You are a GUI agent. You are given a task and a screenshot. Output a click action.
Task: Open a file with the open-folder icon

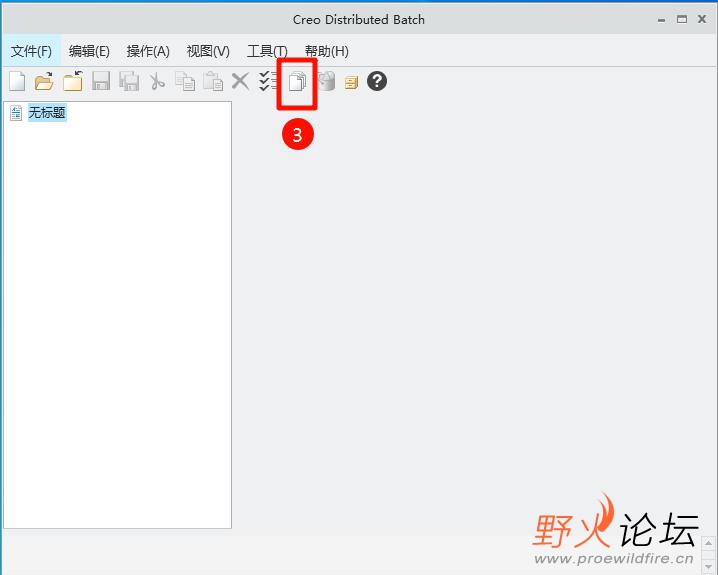(x=44, y=81)
